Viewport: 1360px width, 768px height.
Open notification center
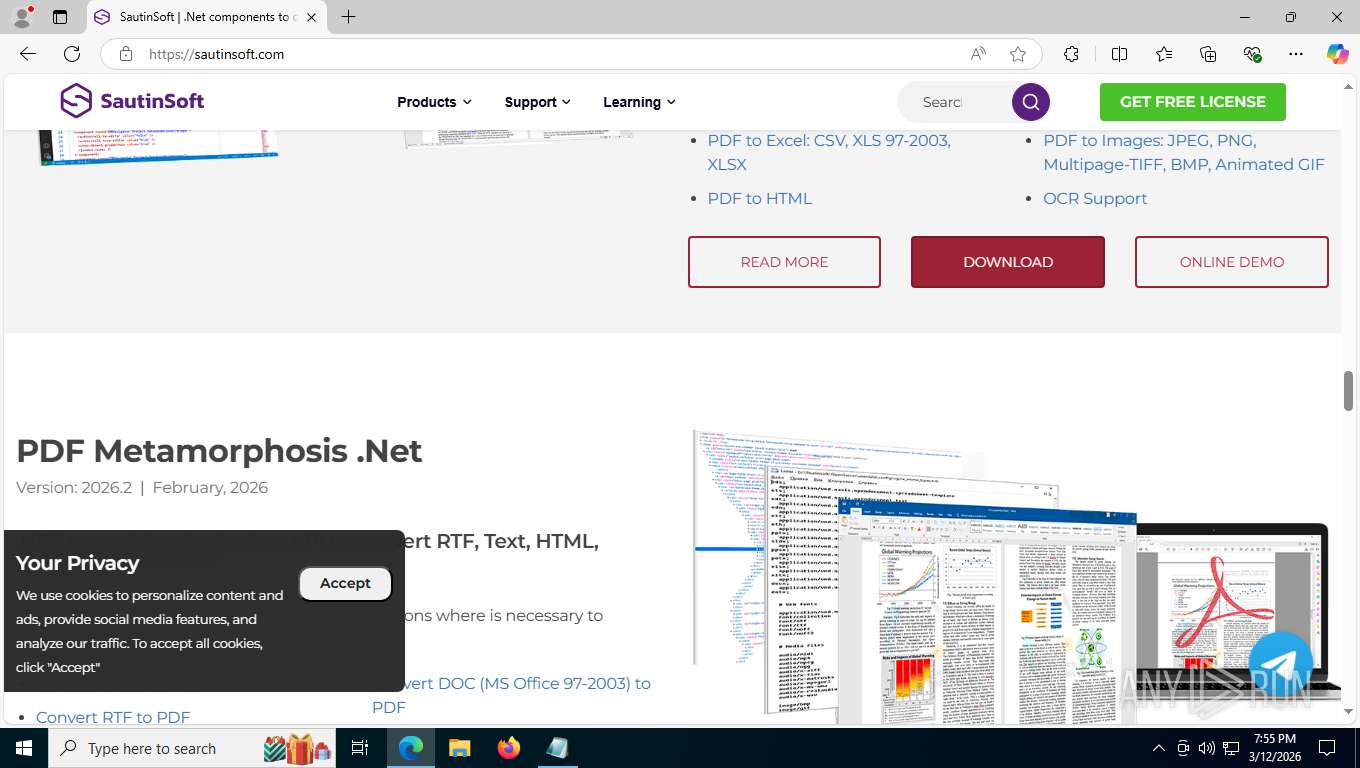(x=1327, y=748)
